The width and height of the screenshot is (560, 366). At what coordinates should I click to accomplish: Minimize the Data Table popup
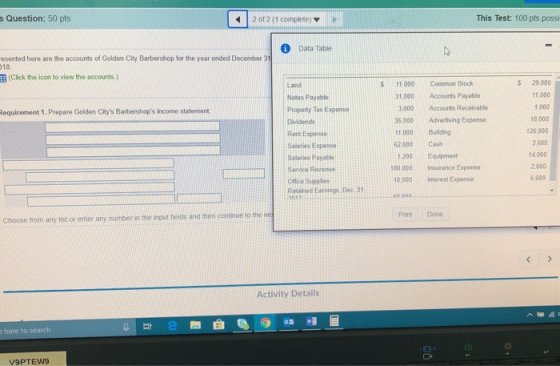pyautogui.click(x=549, y=45)
